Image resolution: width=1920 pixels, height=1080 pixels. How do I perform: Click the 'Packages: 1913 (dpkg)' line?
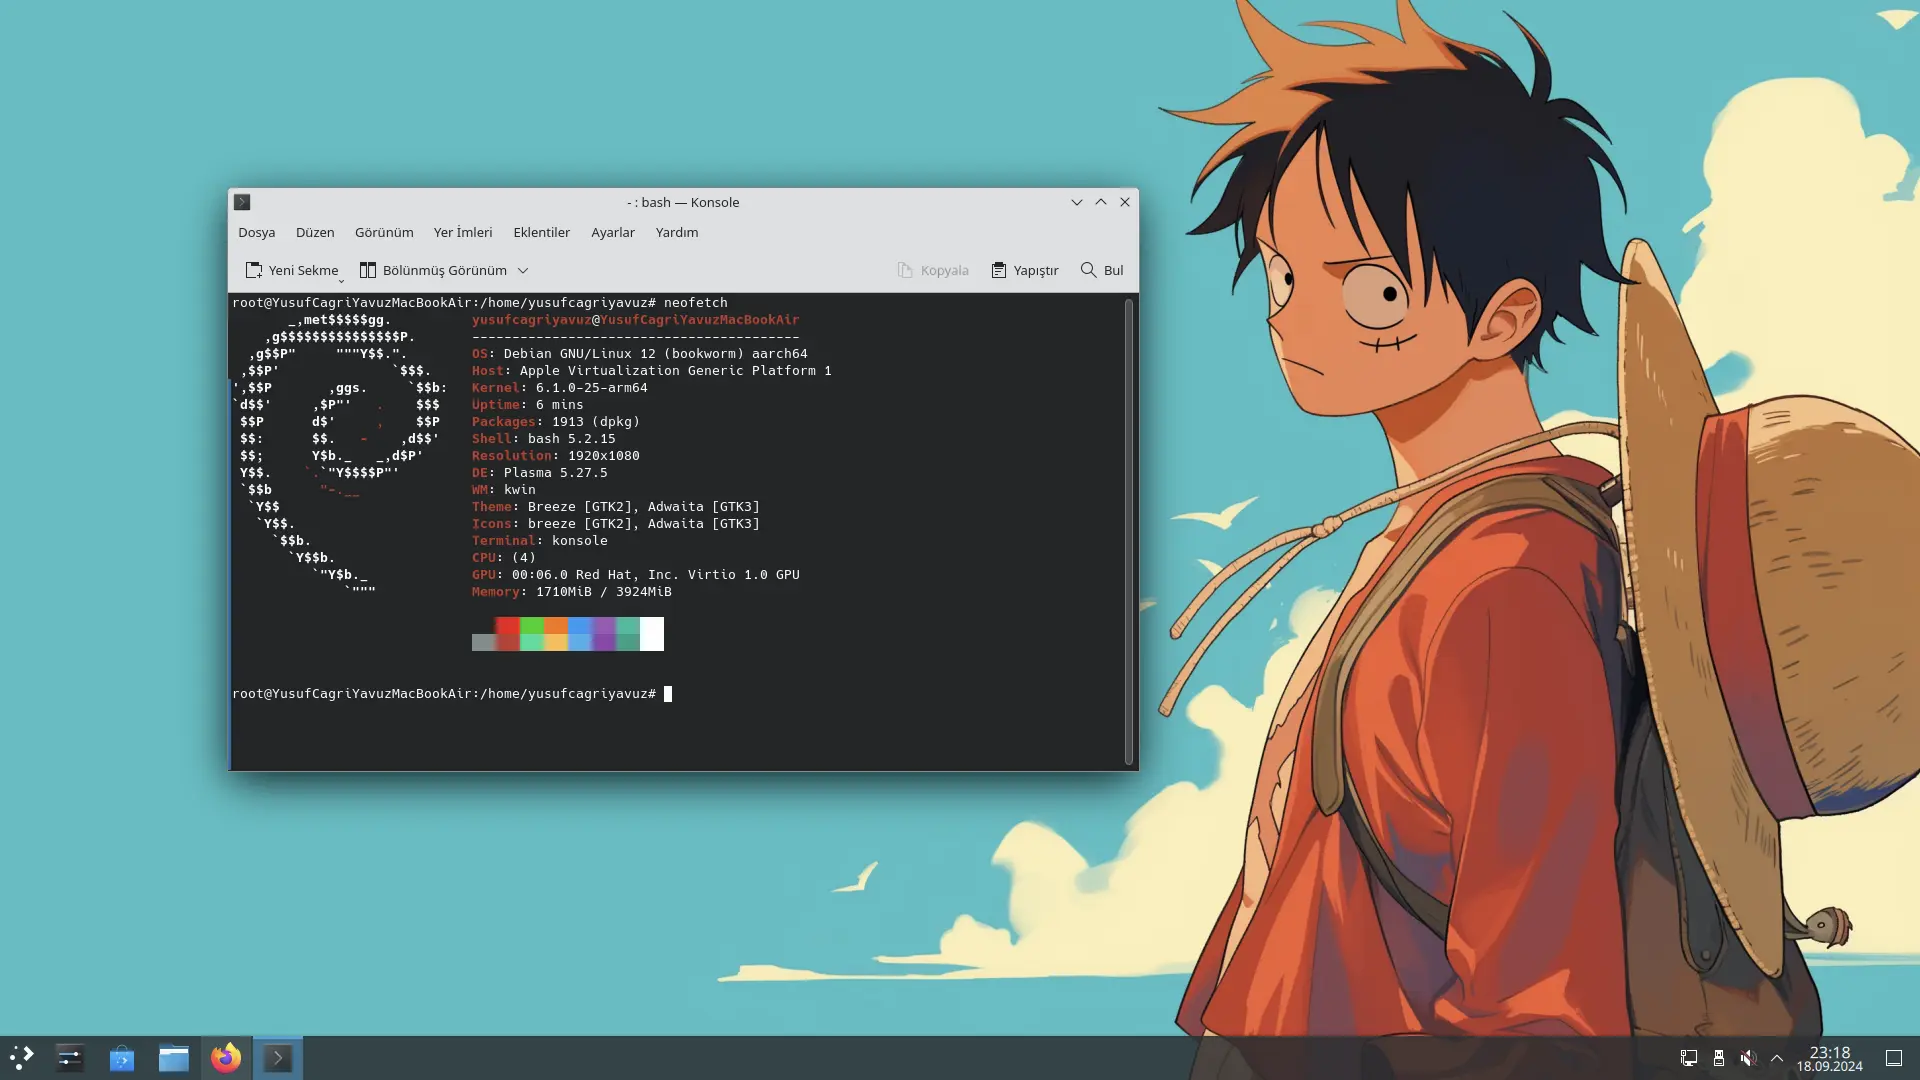pos(556,422)
